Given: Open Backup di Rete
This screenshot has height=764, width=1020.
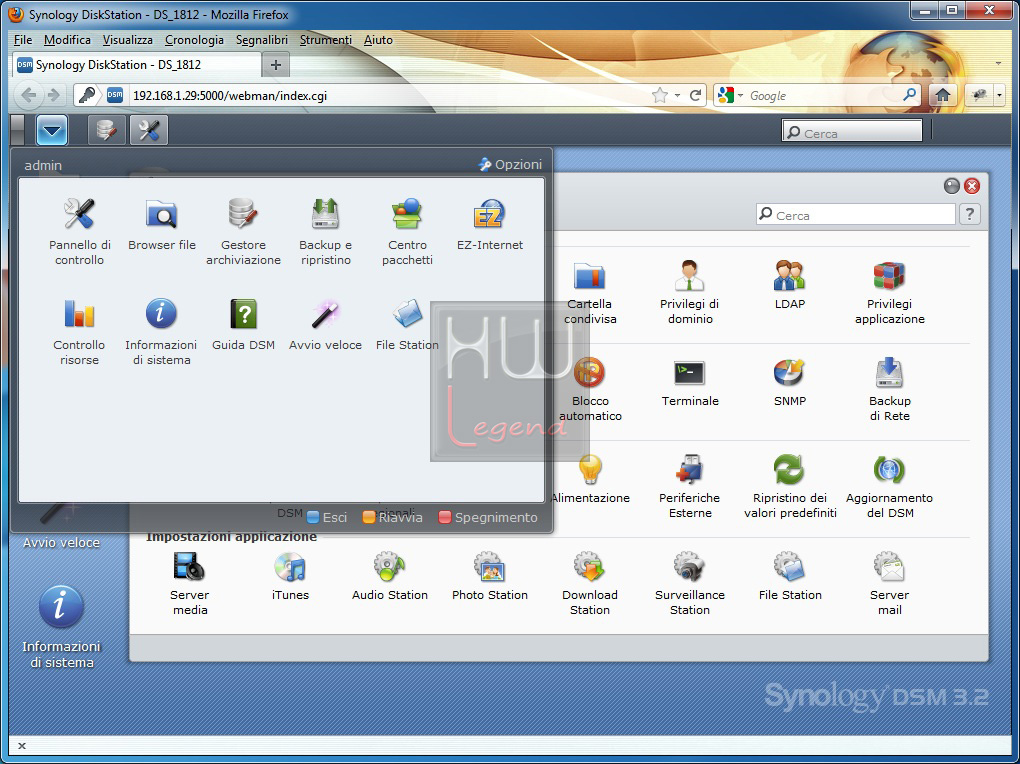Looking at the screenshot, I should click(889, 389).
